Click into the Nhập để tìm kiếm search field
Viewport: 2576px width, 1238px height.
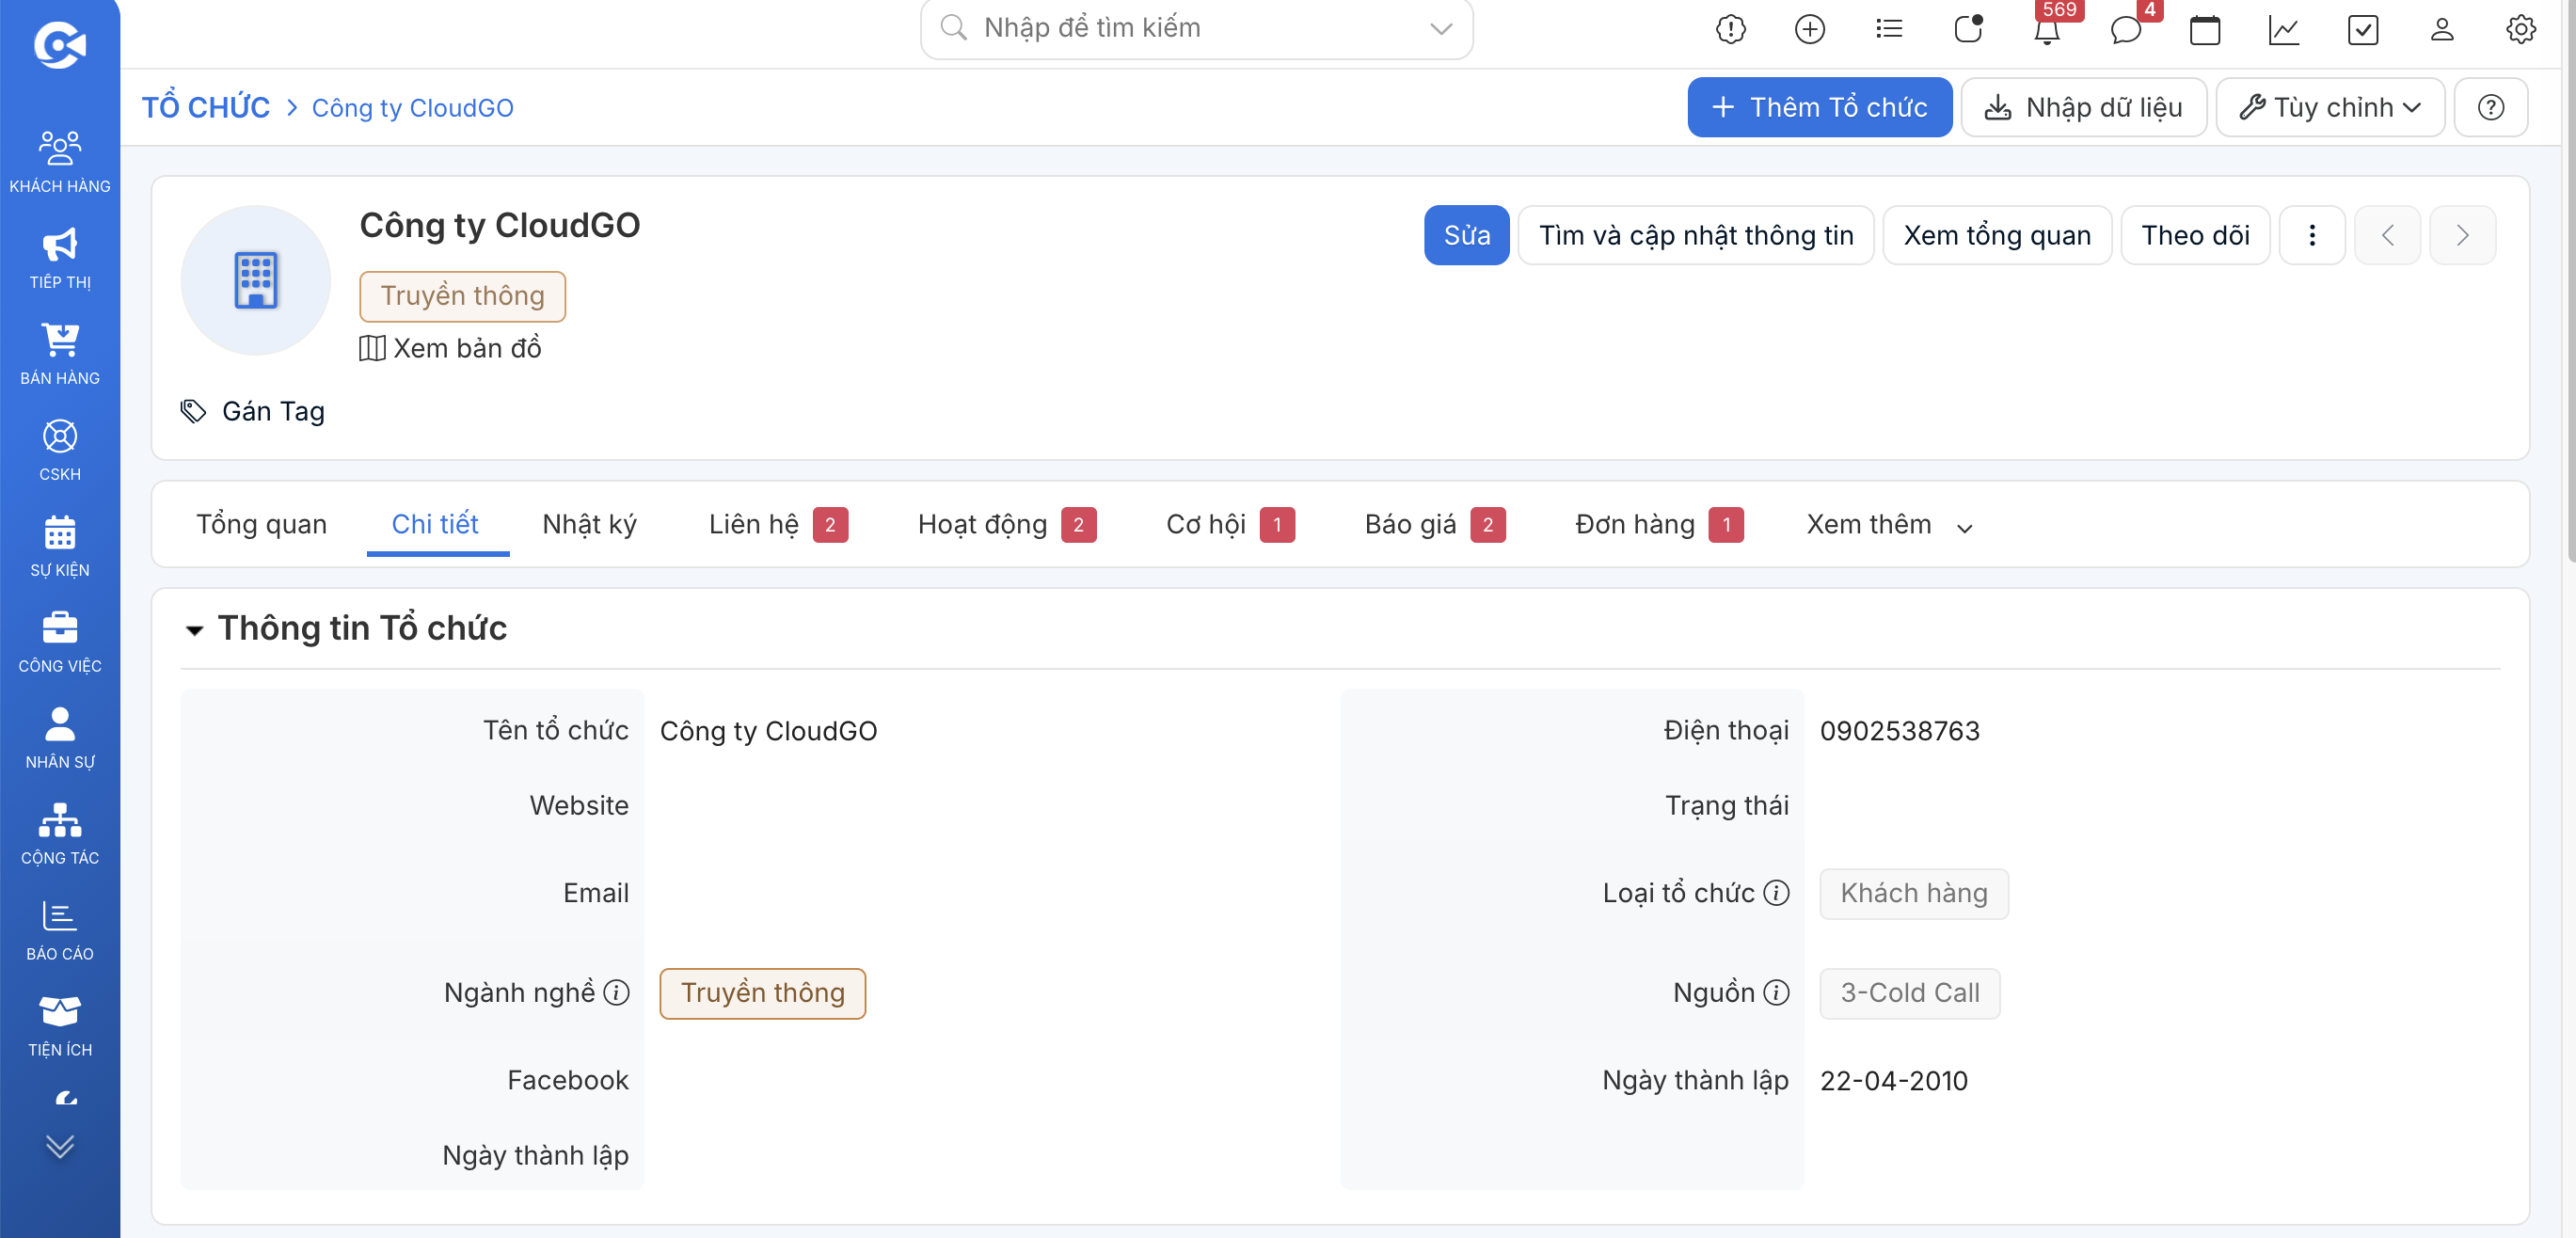pyautogui.click(x=1196, y=28)
